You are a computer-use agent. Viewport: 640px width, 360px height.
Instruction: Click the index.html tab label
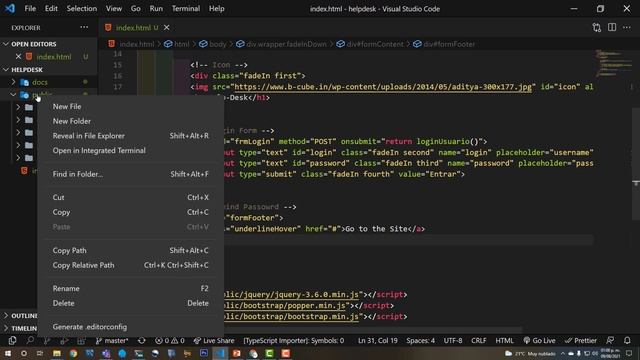133,27
